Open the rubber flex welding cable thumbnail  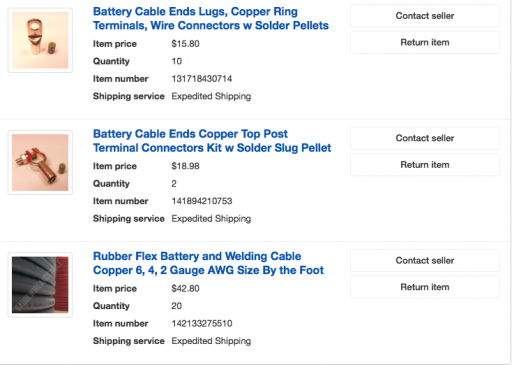[40, 285]
